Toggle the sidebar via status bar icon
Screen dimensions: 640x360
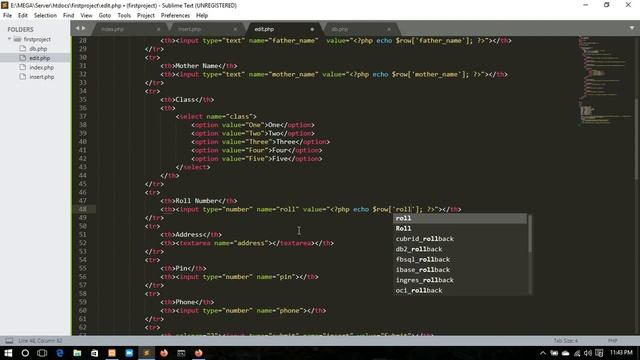(9, 340)
